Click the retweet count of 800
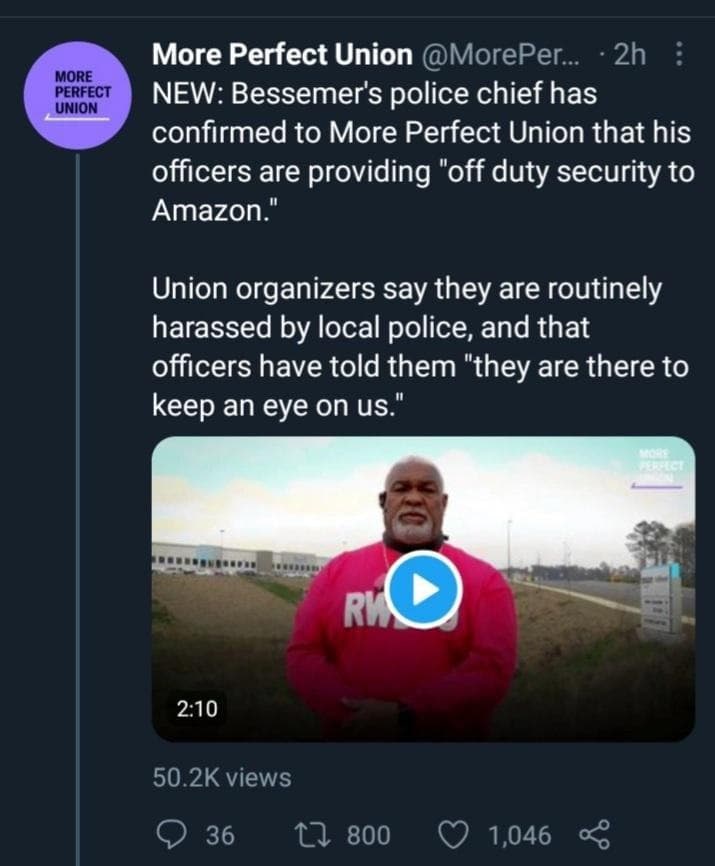Screen dimensions: 715x866 367,834
